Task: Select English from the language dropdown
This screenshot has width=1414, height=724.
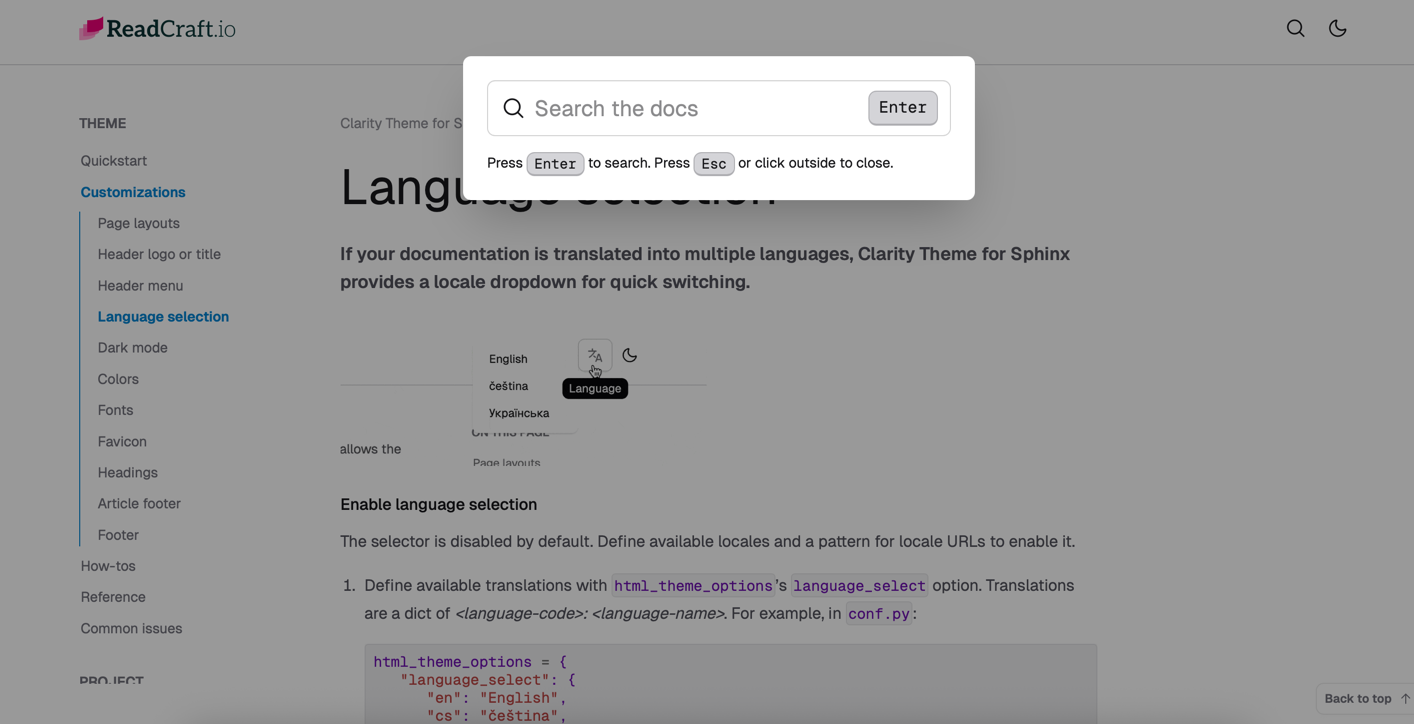Action: pos(507,358)
